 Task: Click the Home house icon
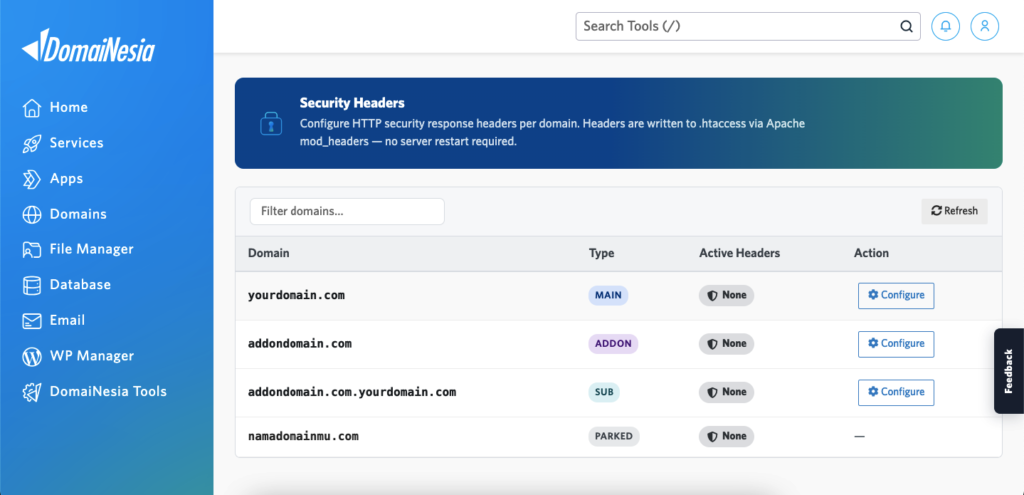click(31, 108)
